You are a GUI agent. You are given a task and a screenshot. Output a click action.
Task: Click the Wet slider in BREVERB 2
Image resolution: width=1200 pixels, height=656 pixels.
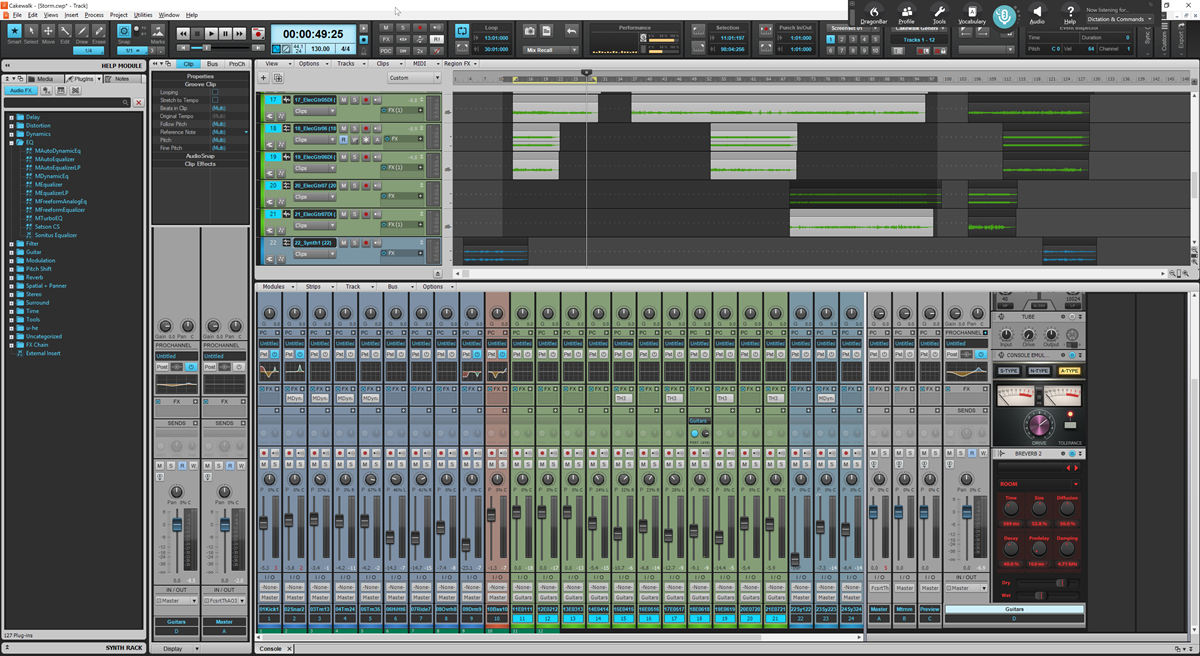(1041, 595)
